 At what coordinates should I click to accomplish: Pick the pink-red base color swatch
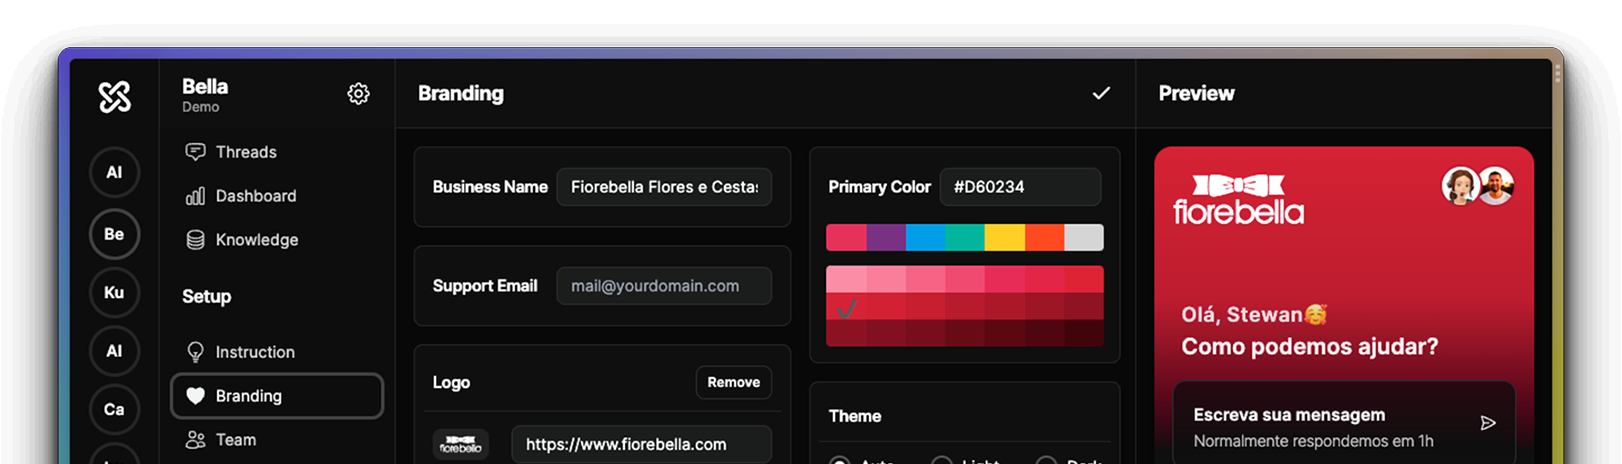click(846, 237)
